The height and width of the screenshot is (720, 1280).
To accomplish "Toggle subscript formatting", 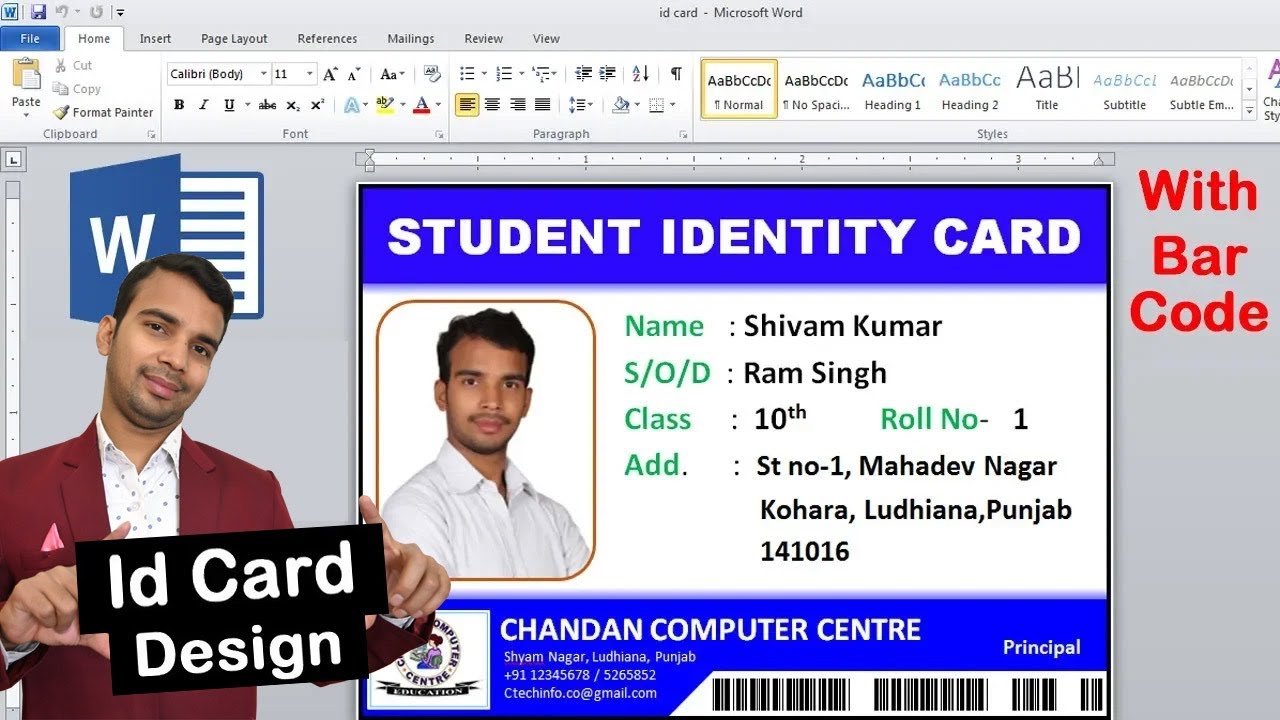I will pos(293,104).
